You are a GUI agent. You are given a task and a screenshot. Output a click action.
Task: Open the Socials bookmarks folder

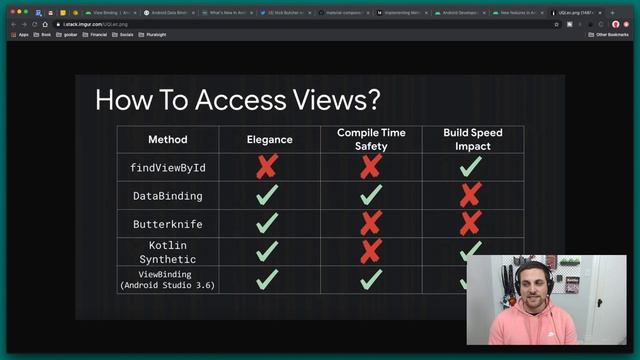[123, 35]
